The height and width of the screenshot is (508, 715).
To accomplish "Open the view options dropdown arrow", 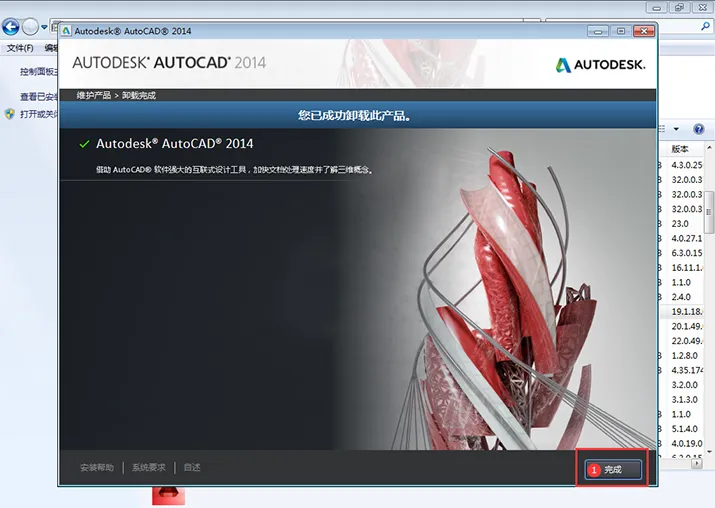I will pyautogui.click(x=676, y=129).
